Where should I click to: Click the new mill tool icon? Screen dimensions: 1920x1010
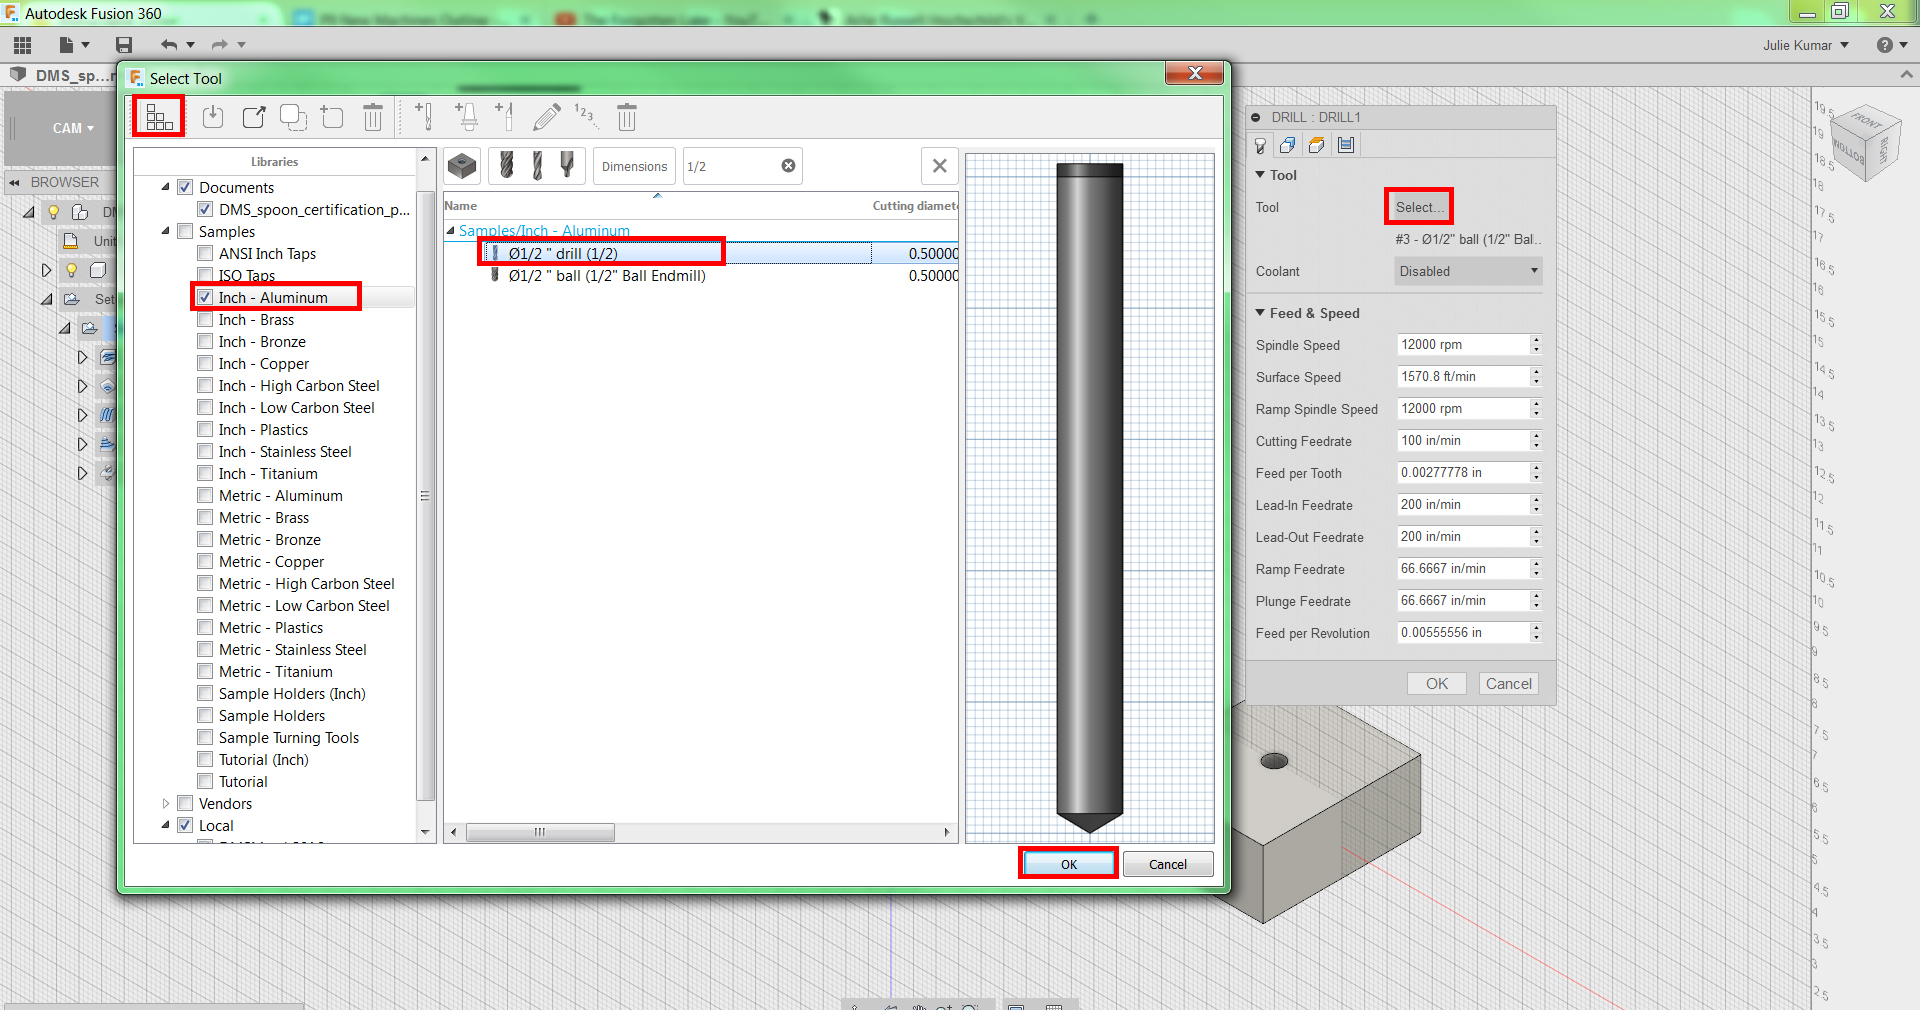click(x=424, y=117)
